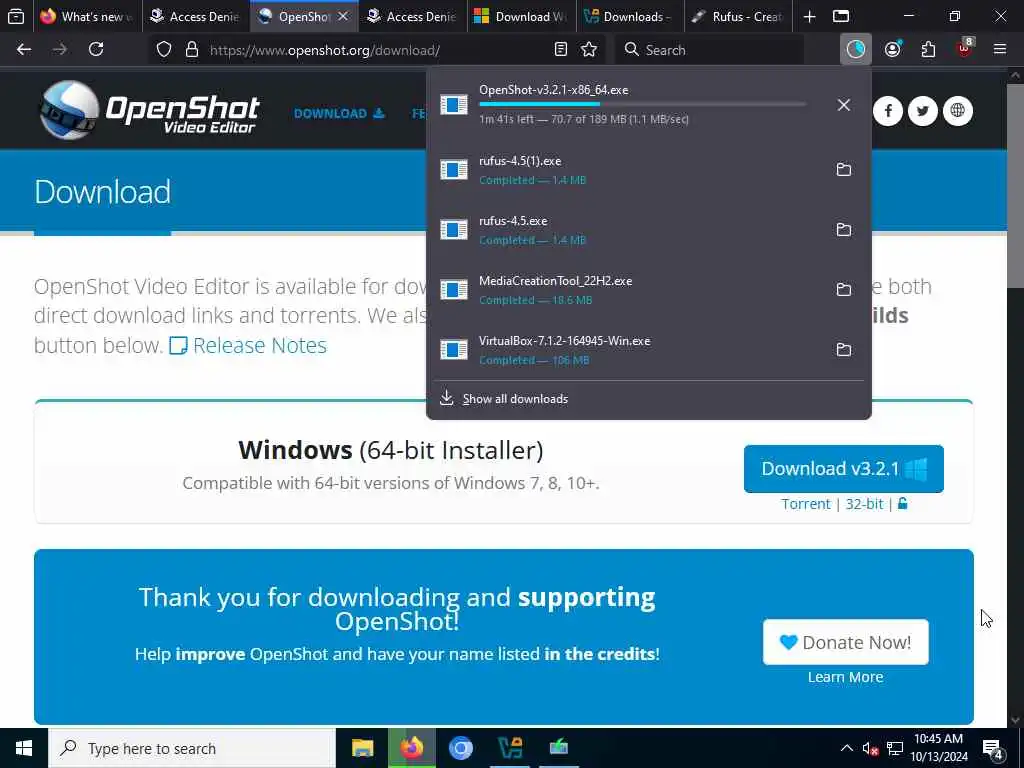Select the OpenShot-v3.2.1-x86_64.exe download entry
The width and height of the screenshot is (1024, 768).
(648, 104)
